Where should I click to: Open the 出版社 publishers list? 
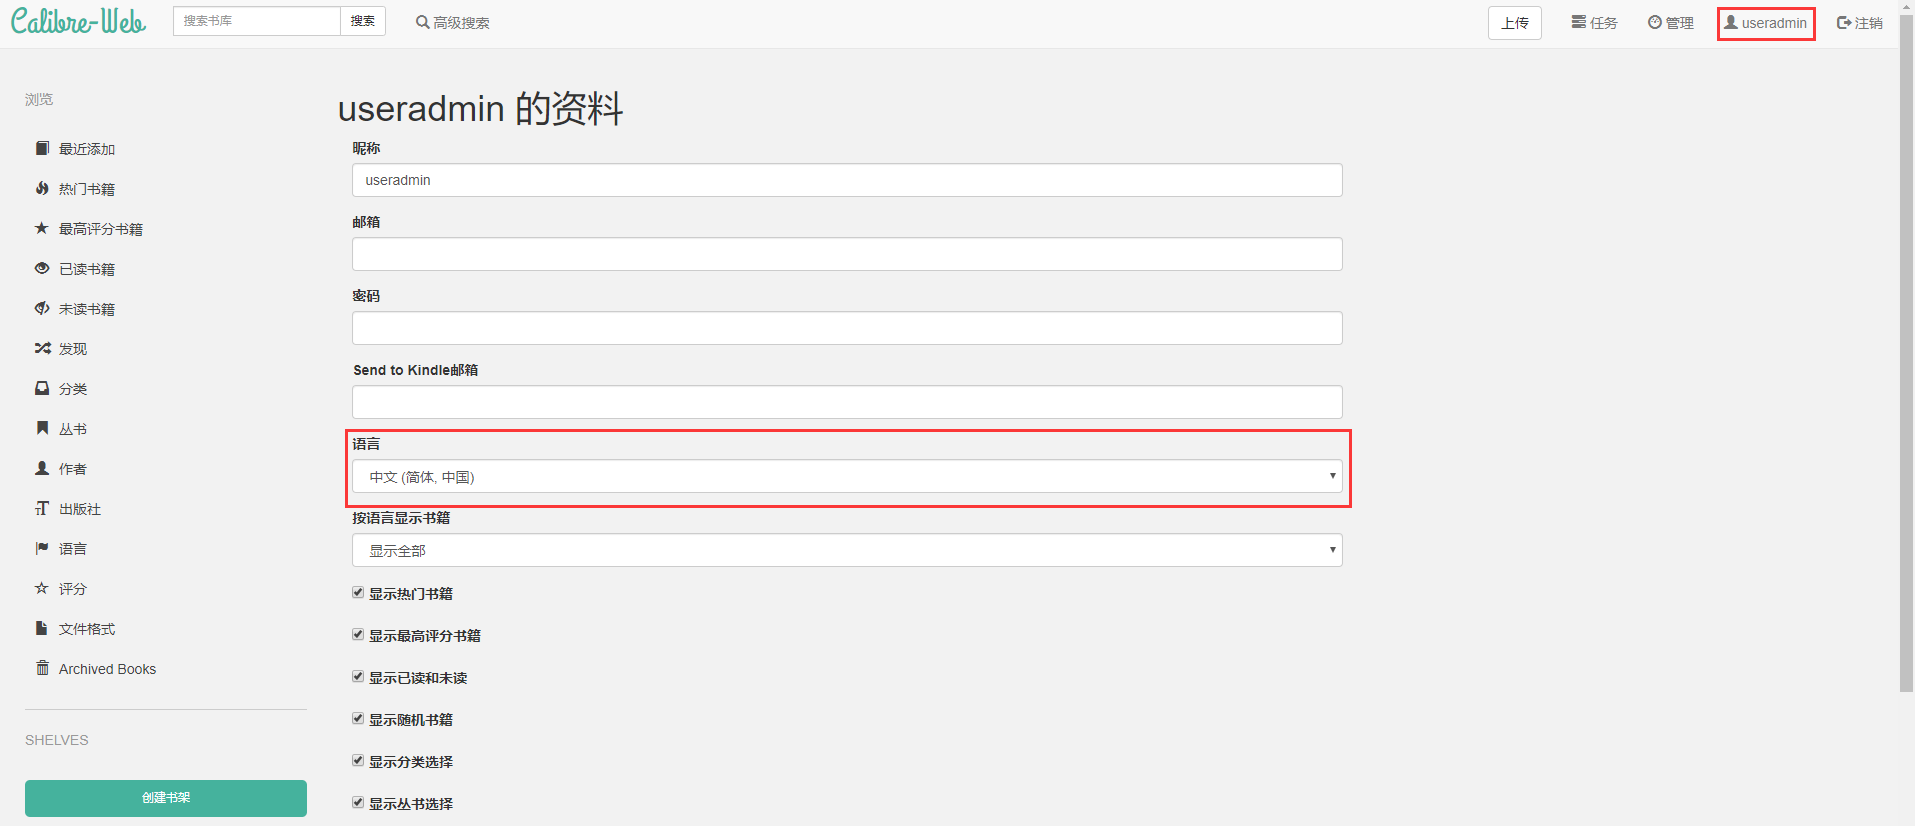tap(79, 508)
